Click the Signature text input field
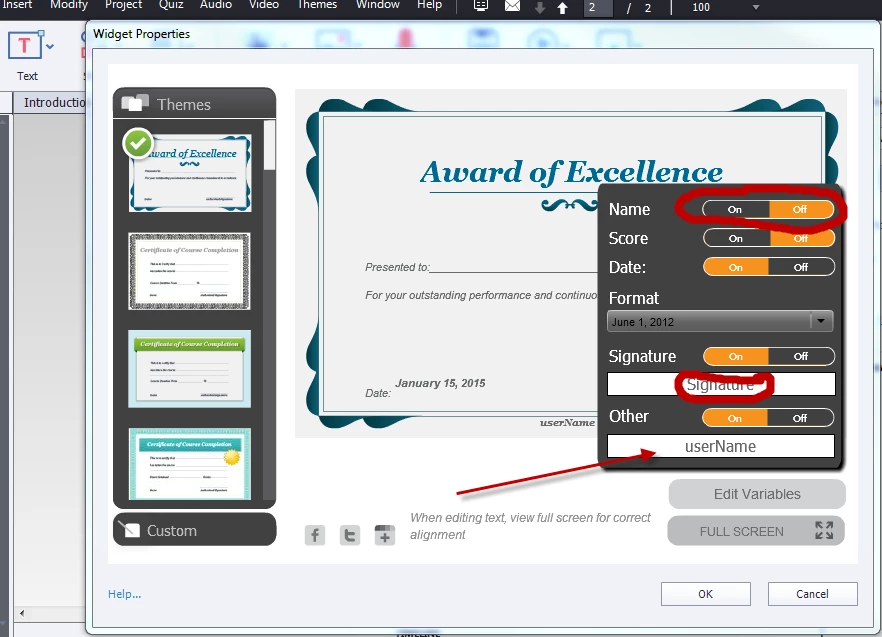Viewport: 882px width, 637px height. pos(721,385)
